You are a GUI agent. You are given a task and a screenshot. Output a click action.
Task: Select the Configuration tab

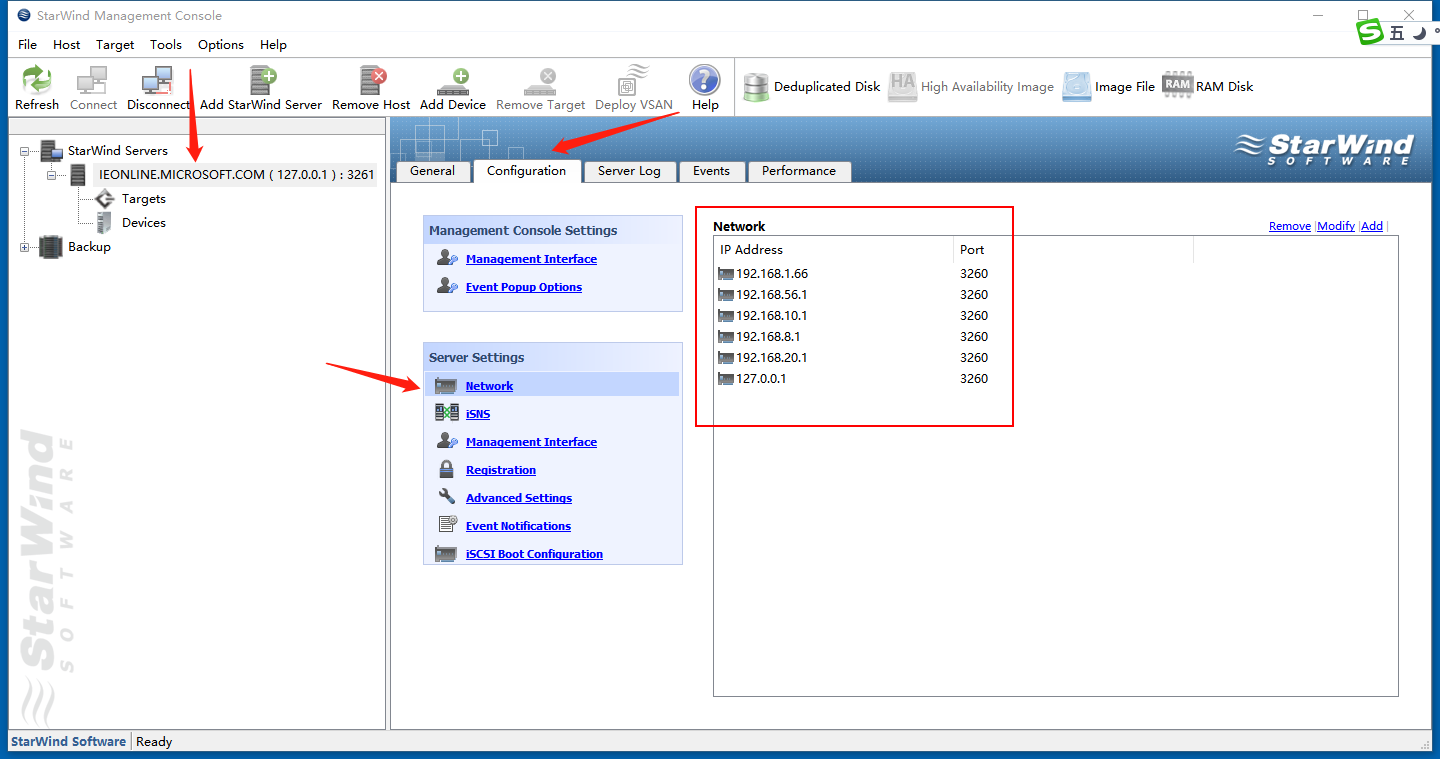(x=527, y=171)
